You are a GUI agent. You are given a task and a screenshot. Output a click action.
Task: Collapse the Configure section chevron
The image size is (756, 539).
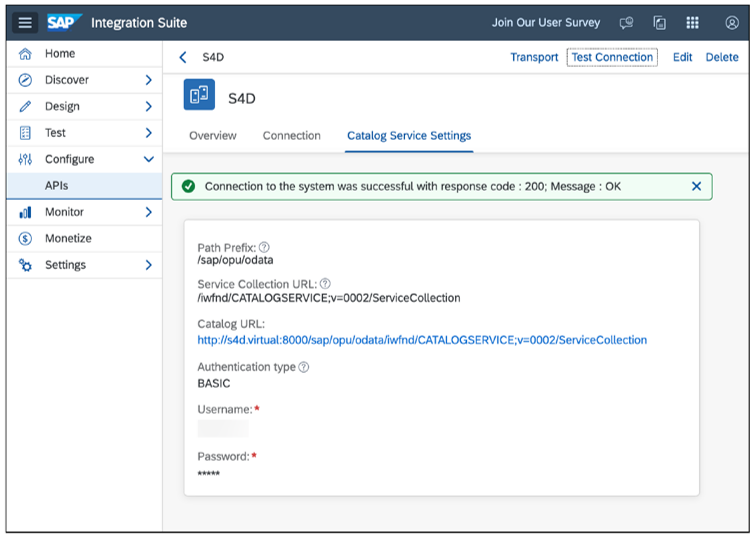point(148,159)
